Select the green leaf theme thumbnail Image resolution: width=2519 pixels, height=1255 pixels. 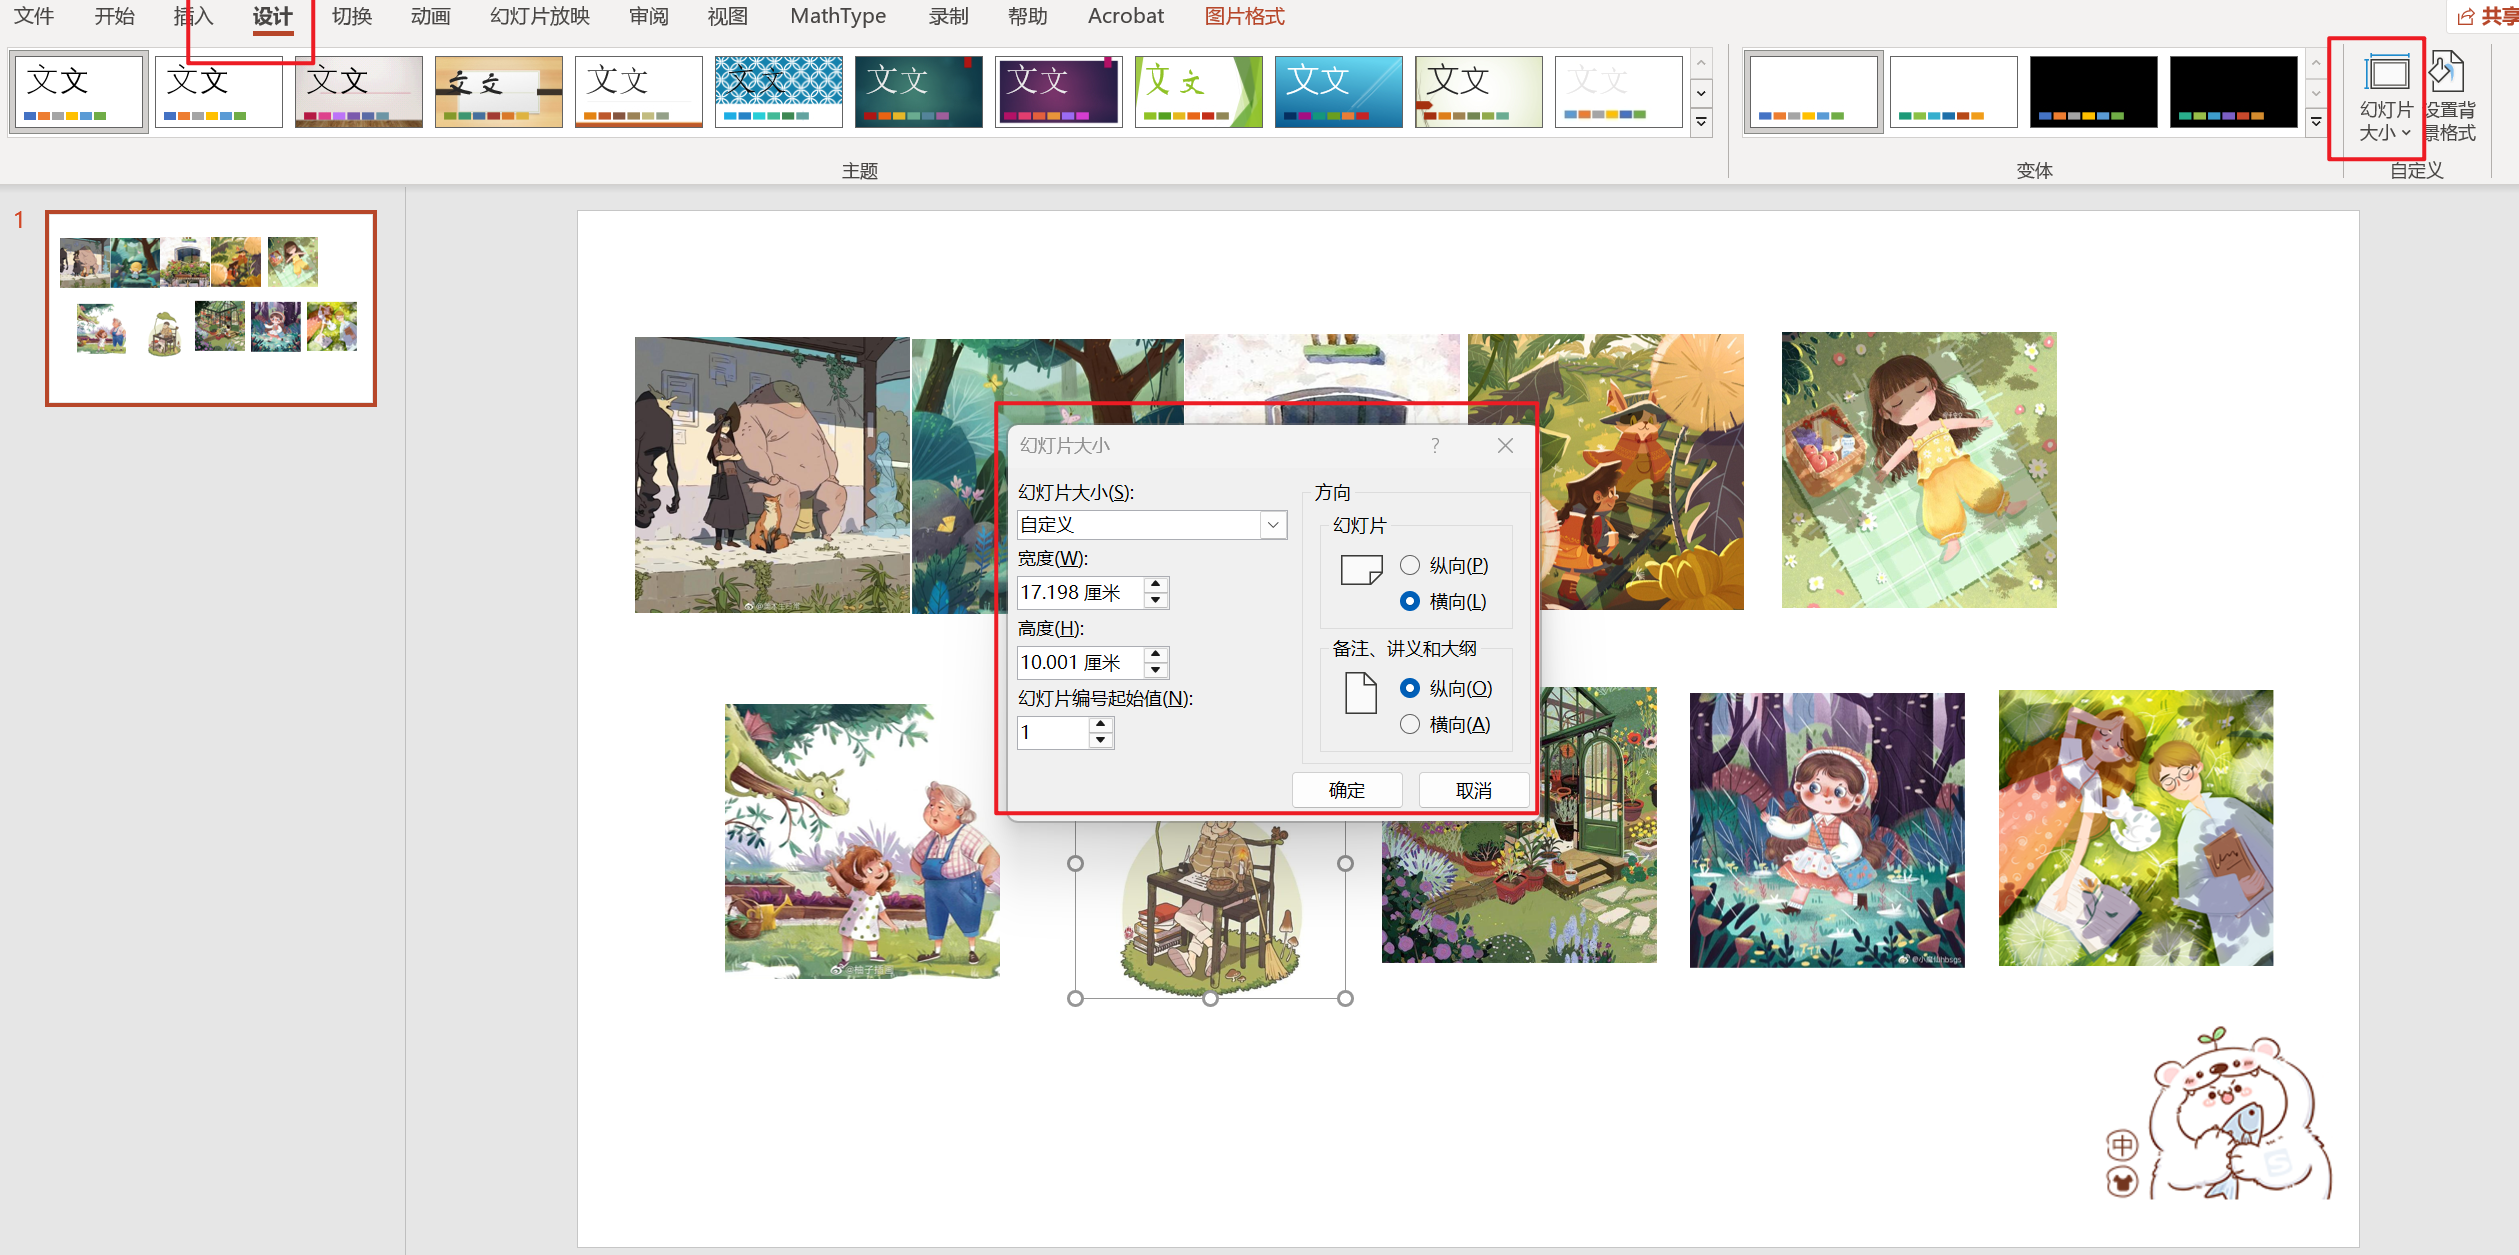point(1198,91)
